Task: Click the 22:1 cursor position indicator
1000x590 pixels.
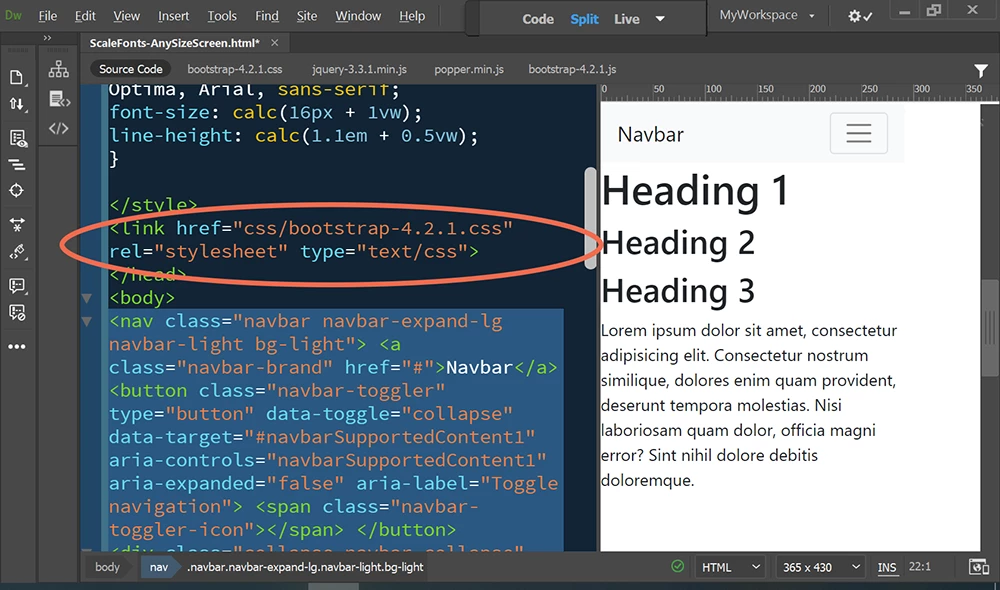Action: (x=920, y=566)
